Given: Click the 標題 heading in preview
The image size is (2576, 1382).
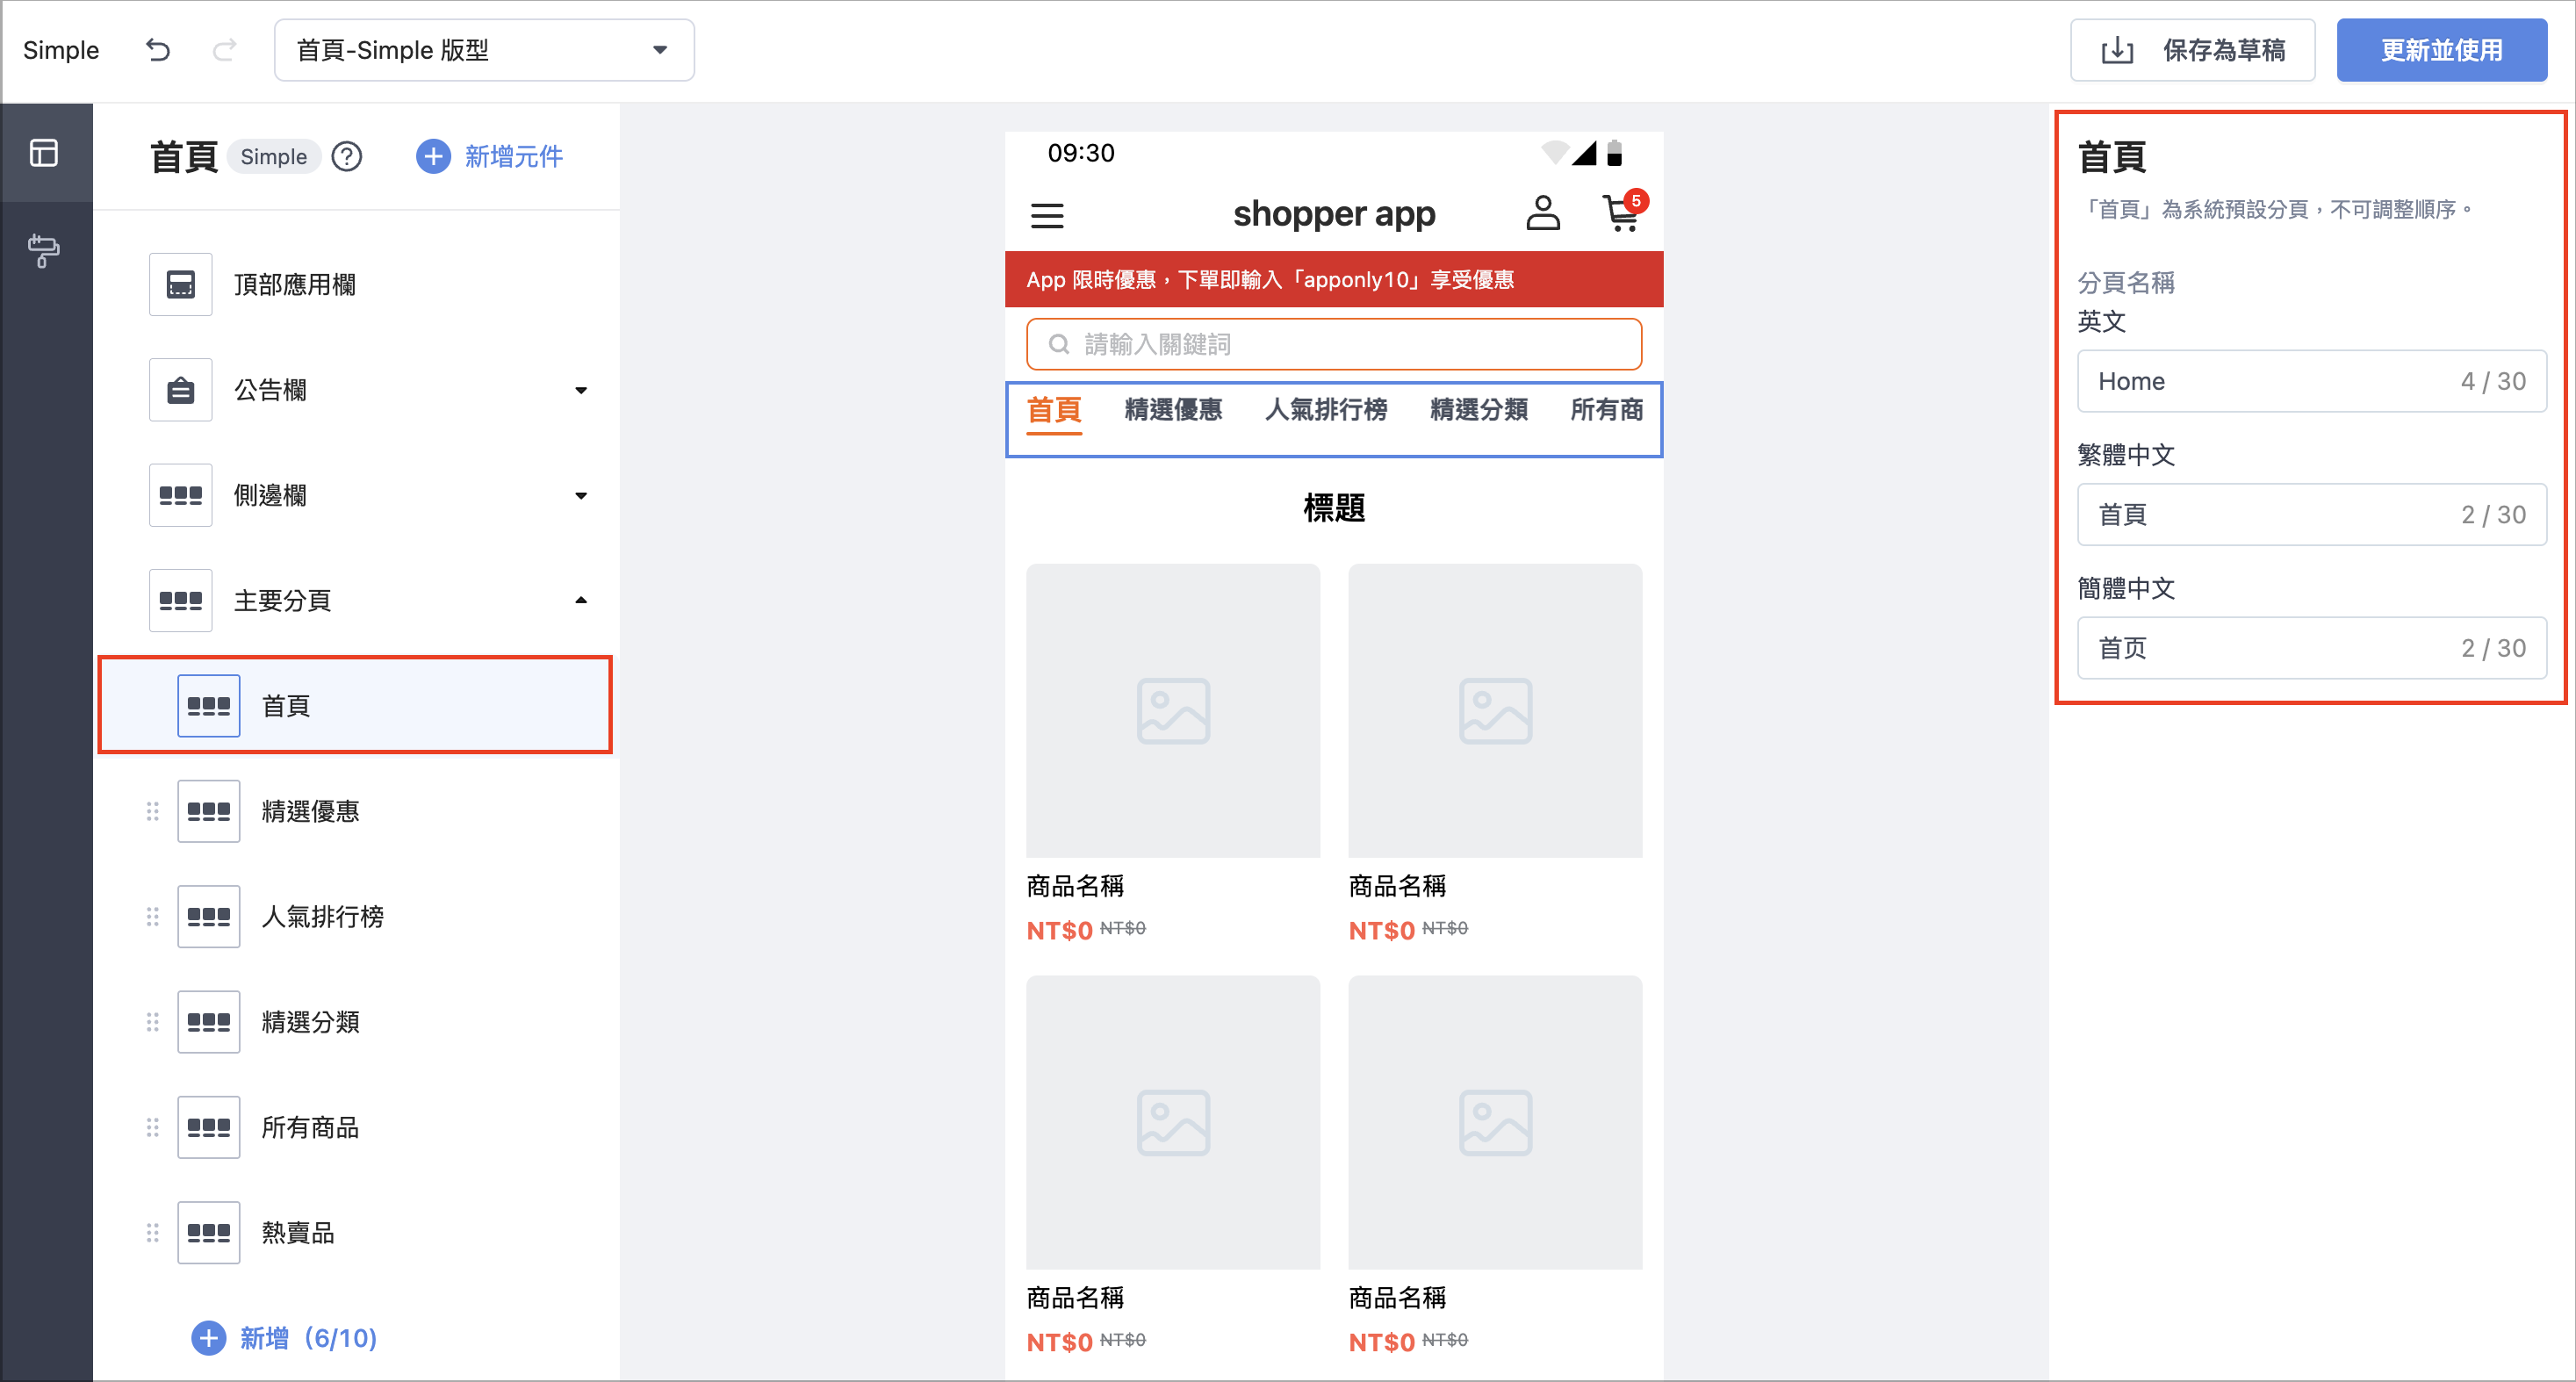Looking at the screenshot, I should click(x=1334, y=508).
